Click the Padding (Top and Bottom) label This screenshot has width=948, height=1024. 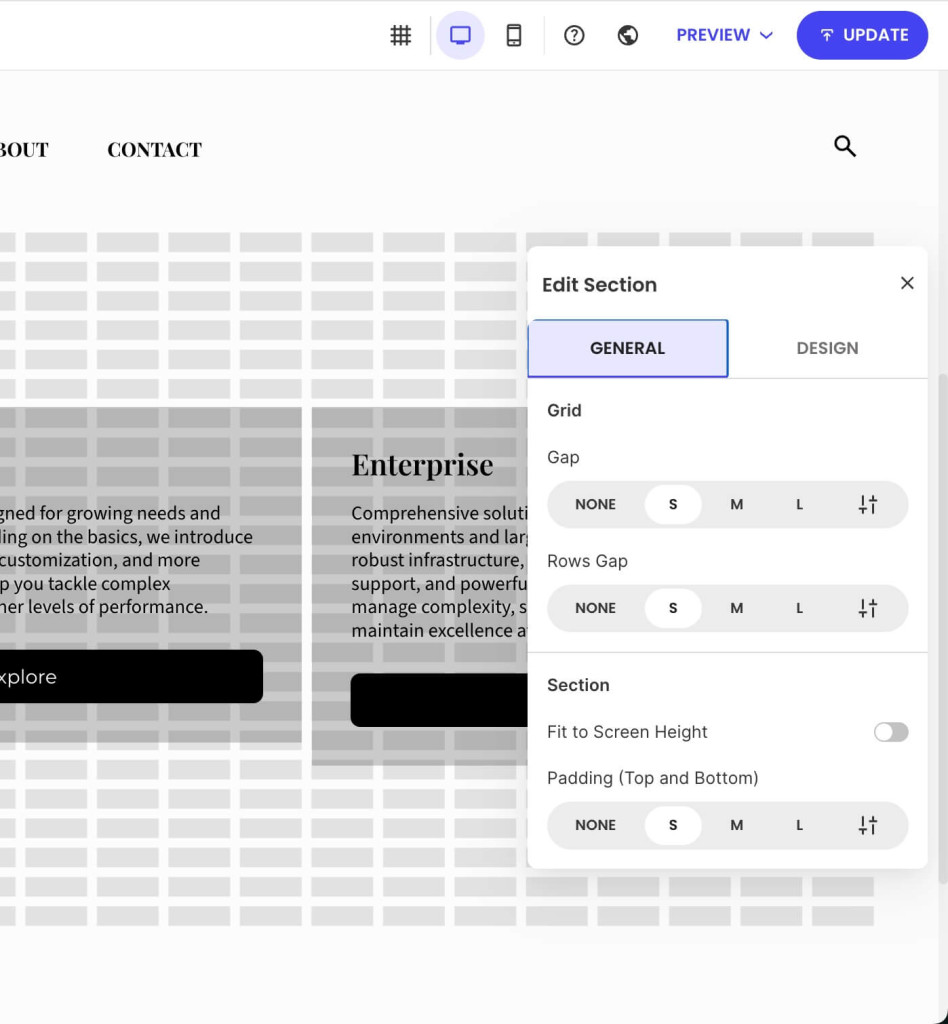[652, 778]
